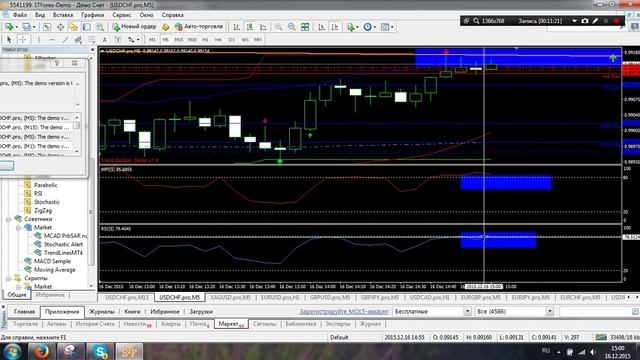Switch to XAGUSD.pro,M5 chart tab
640x360 pixels.
click(x=230, y=298)
